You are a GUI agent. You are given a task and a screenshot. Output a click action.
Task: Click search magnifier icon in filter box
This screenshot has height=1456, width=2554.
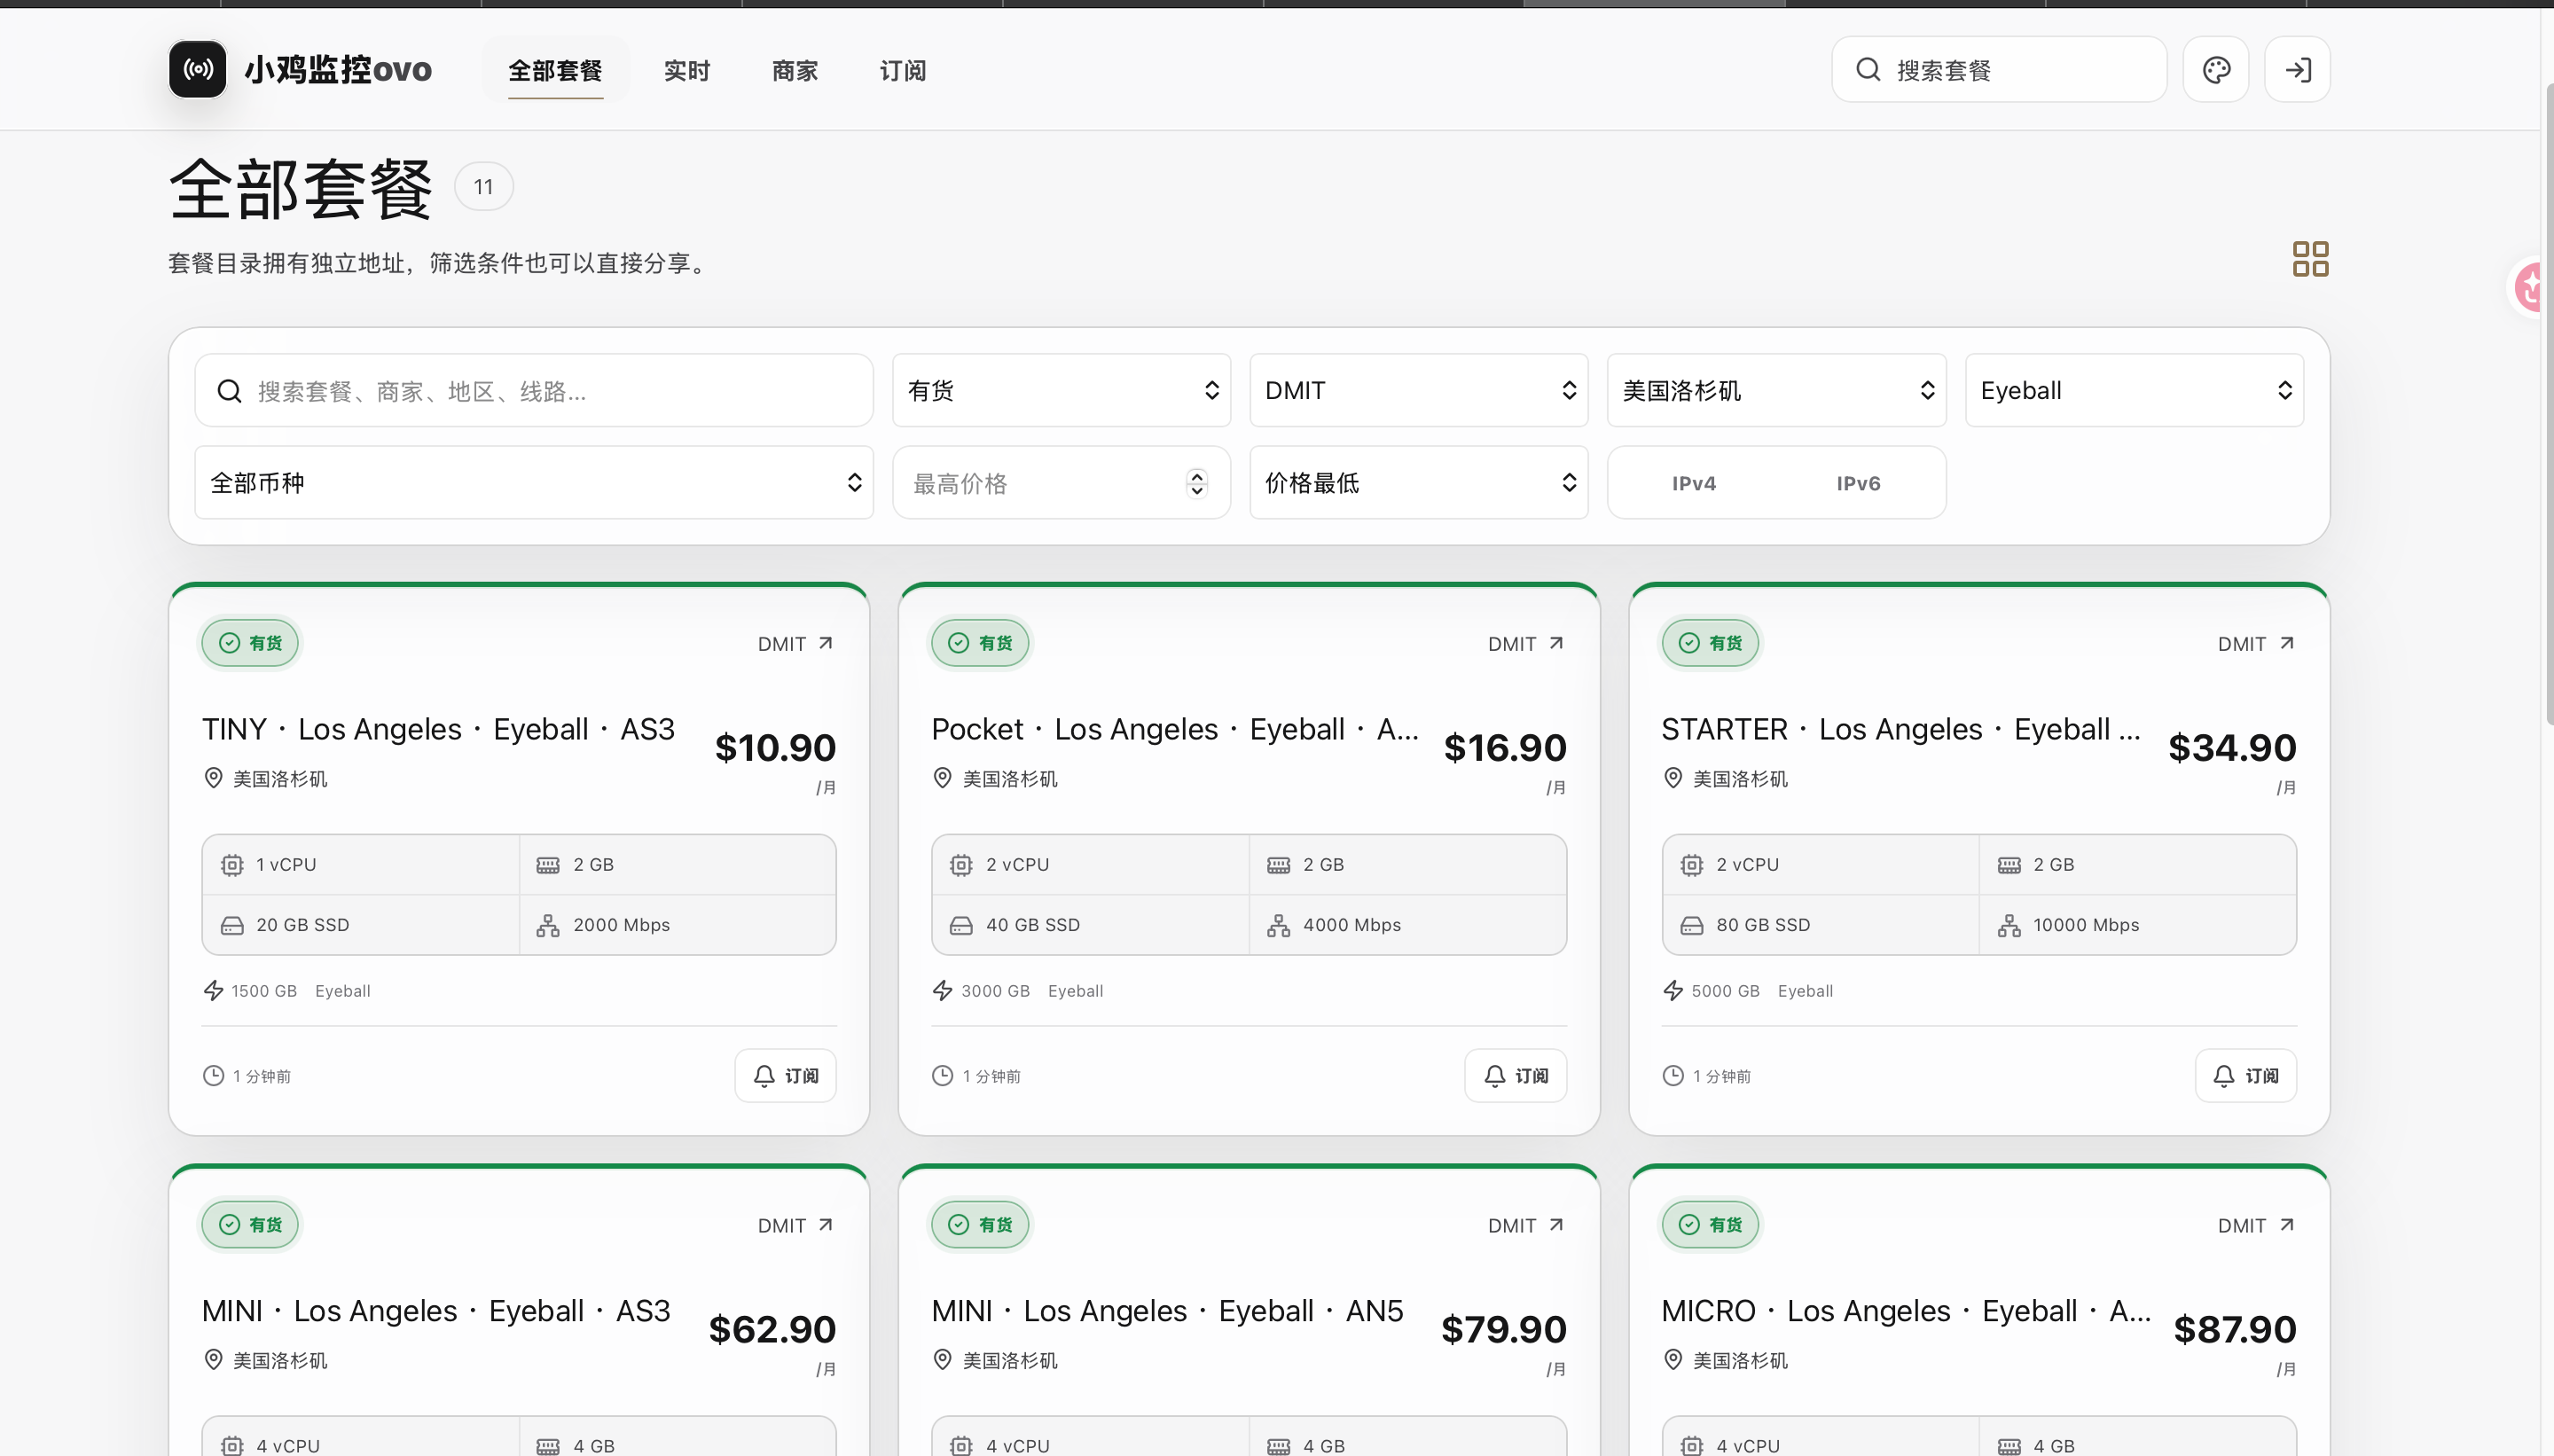[x=229, y=390]
